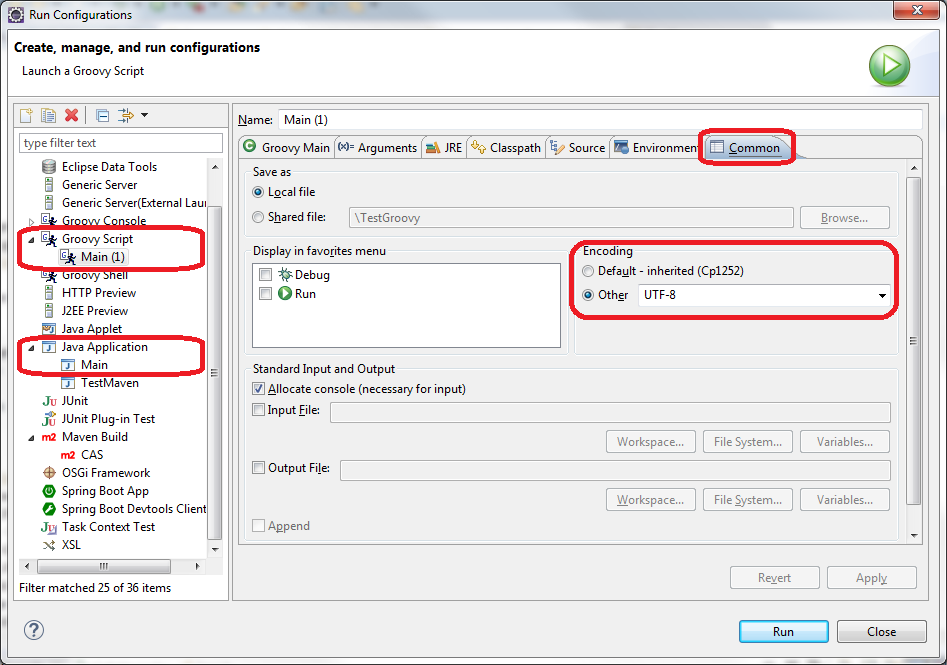Click the Browse button for shared file

coord(844,218)
